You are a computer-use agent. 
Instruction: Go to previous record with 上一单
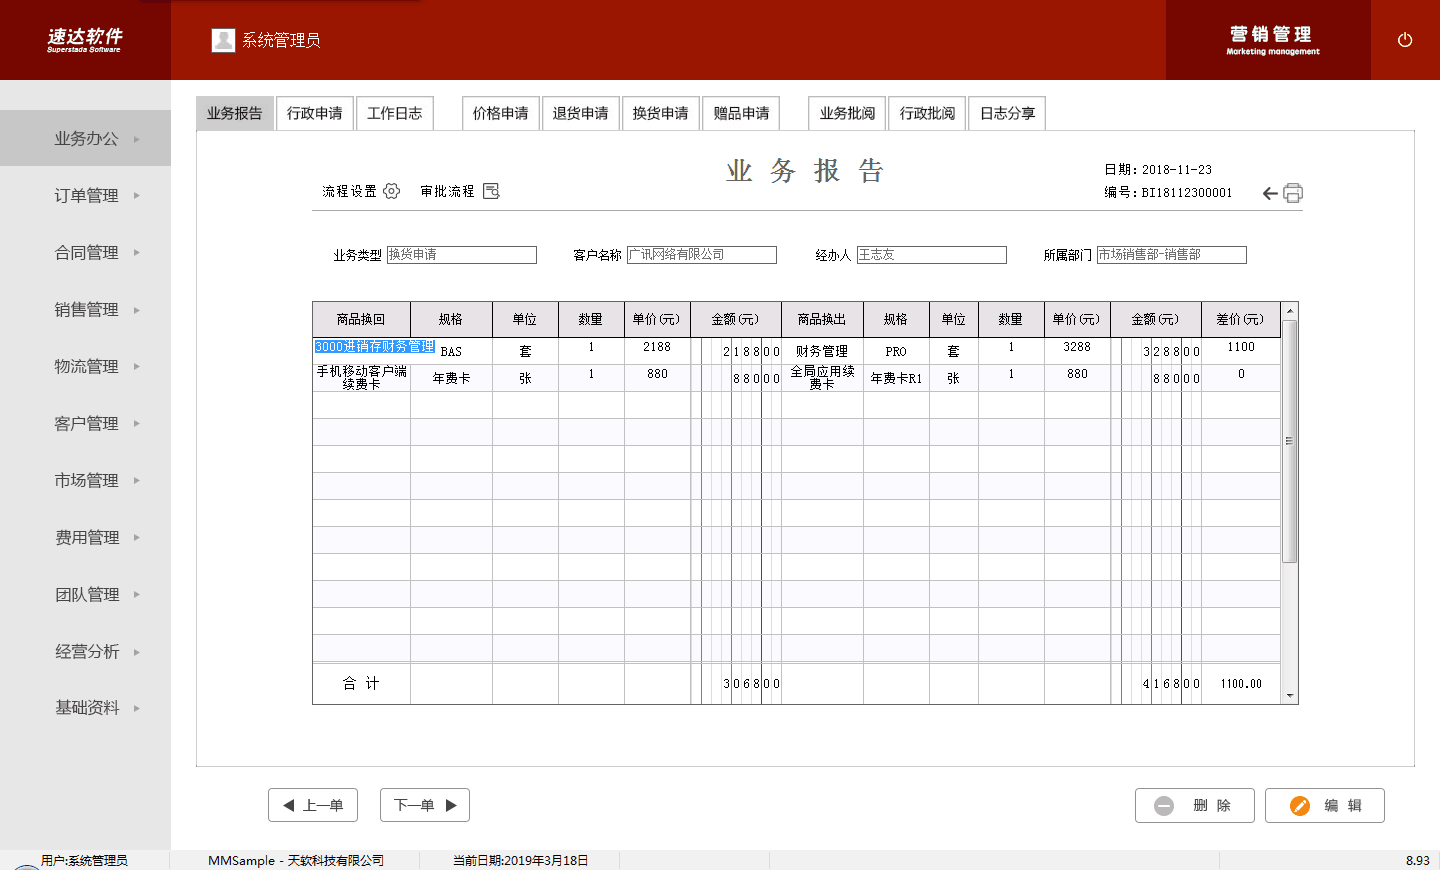(313, 805)
